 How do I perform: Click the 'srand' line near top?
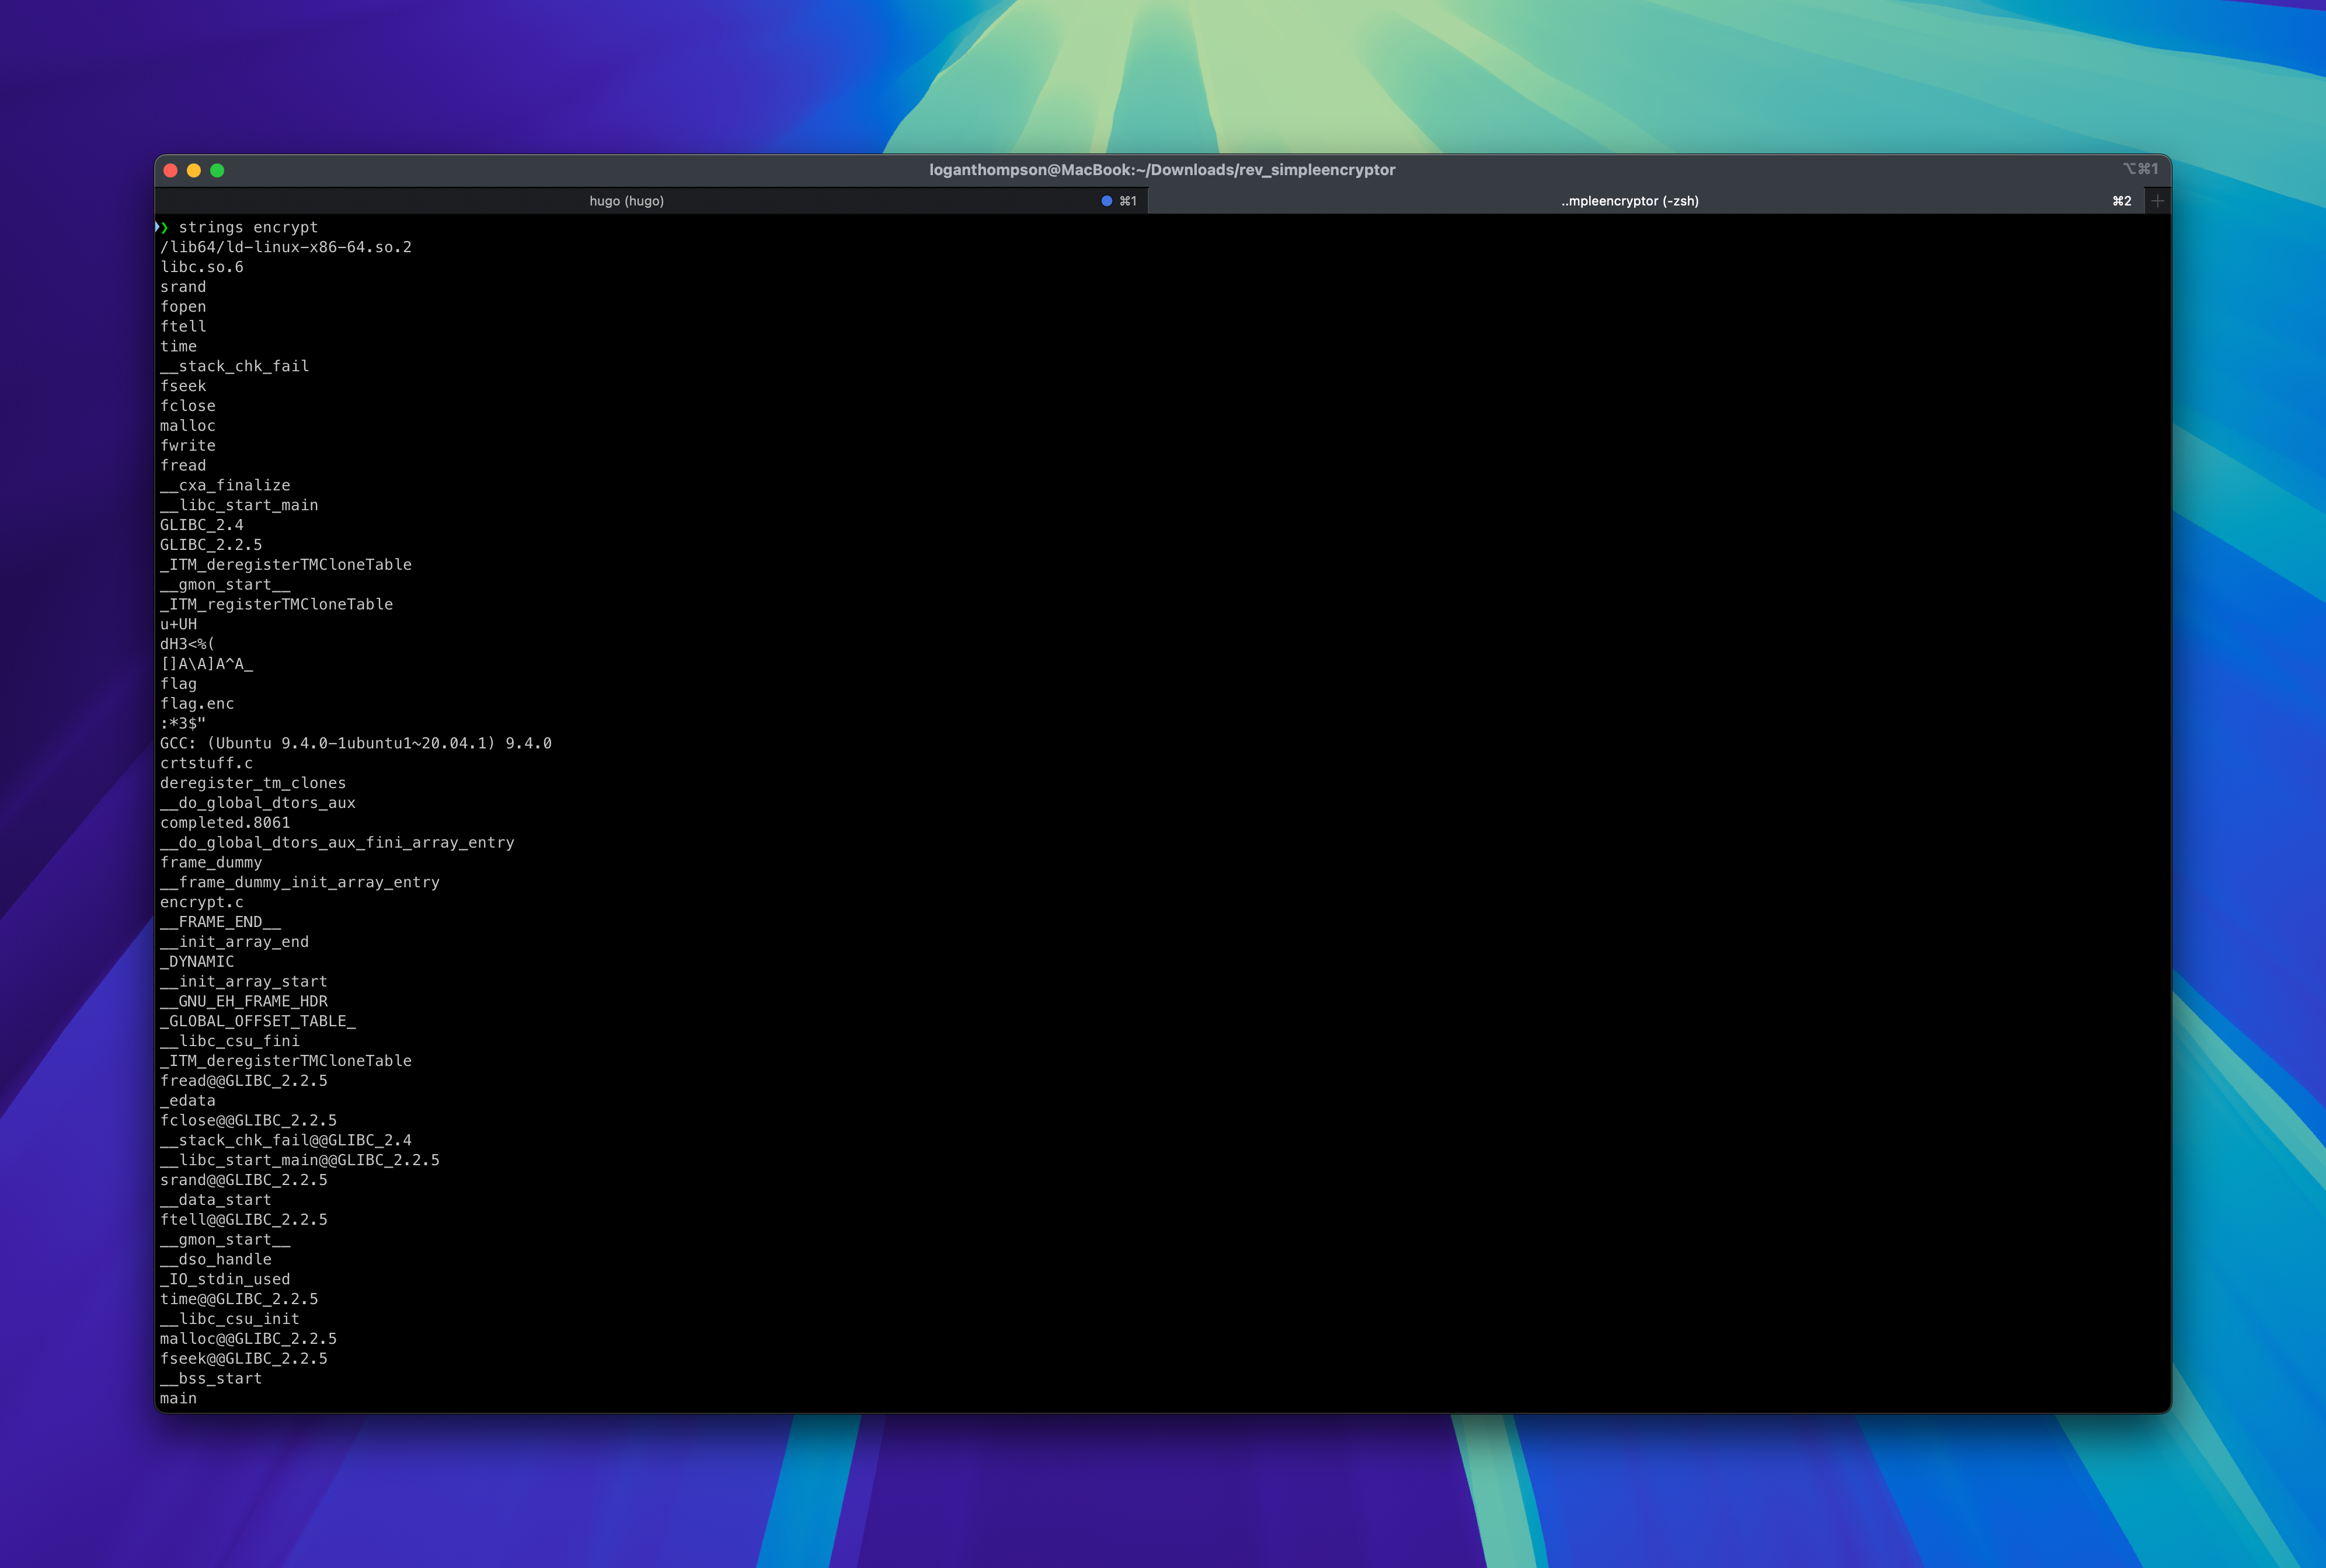point(183,287)
